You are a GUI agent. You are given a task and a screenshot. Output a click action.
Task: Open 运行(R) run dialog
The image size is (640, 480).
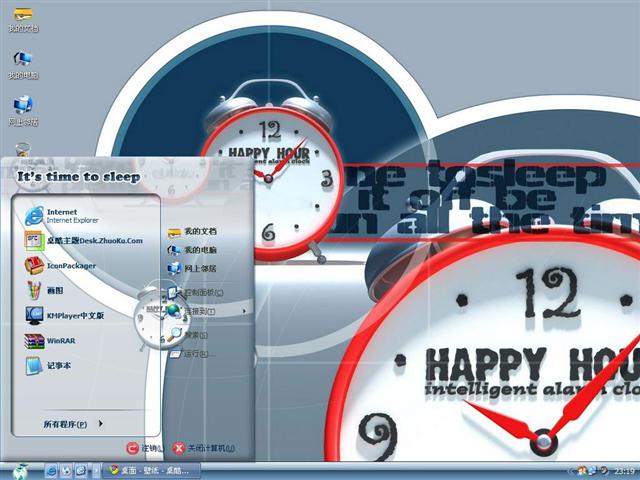click(x=191, y=353)
